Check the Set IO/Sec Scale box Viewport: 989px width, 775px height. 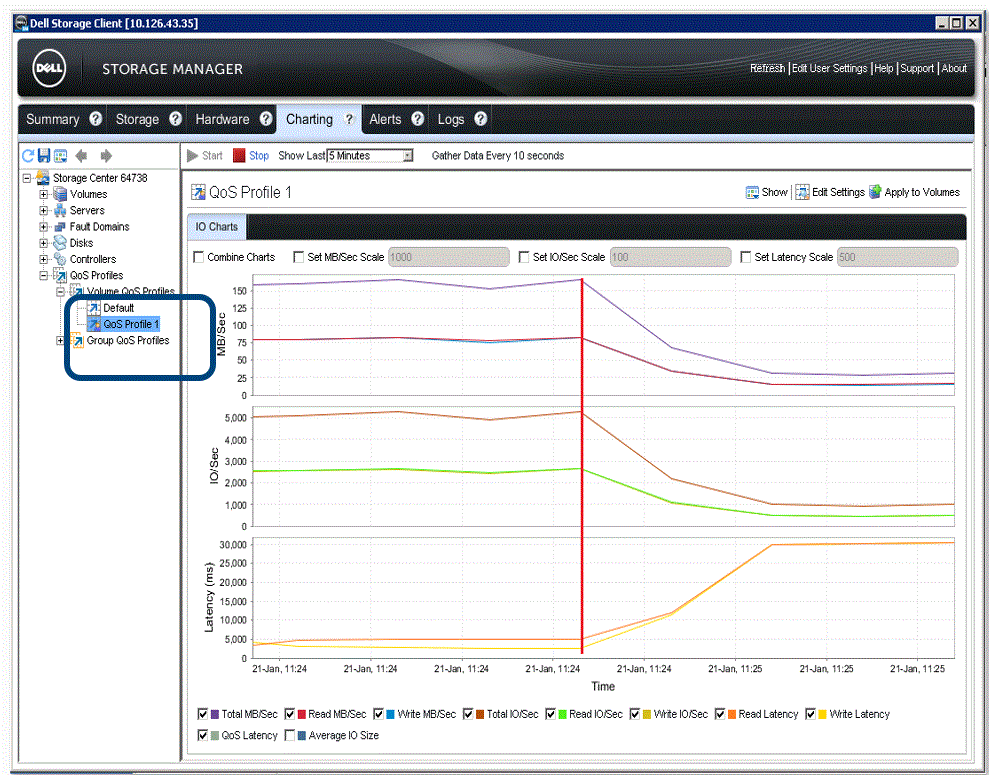524,257
